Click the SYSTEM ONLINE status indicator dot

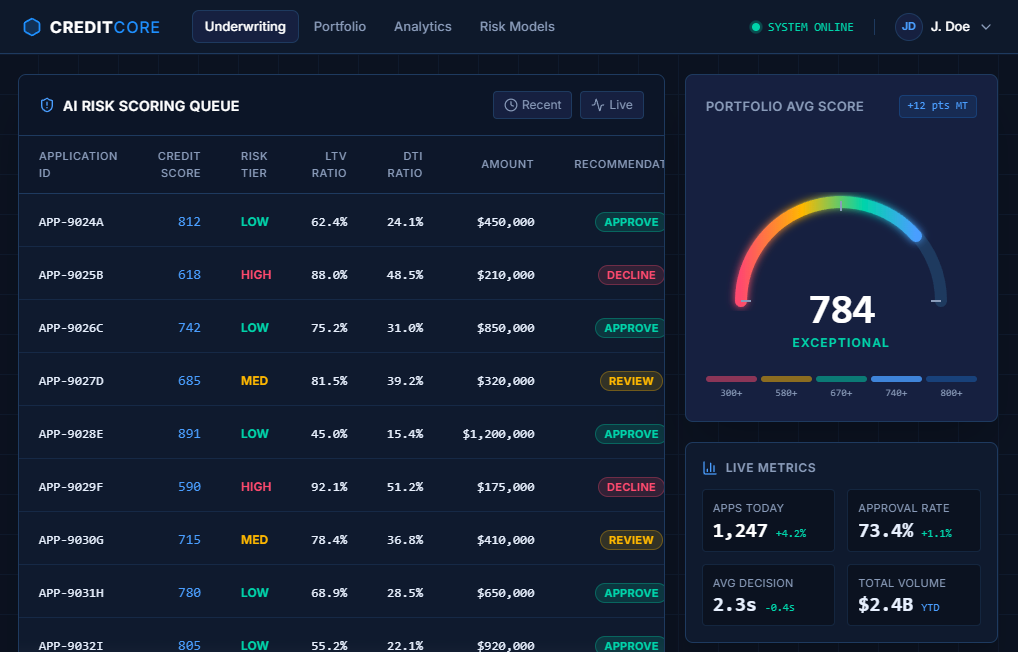pos(756,27)
